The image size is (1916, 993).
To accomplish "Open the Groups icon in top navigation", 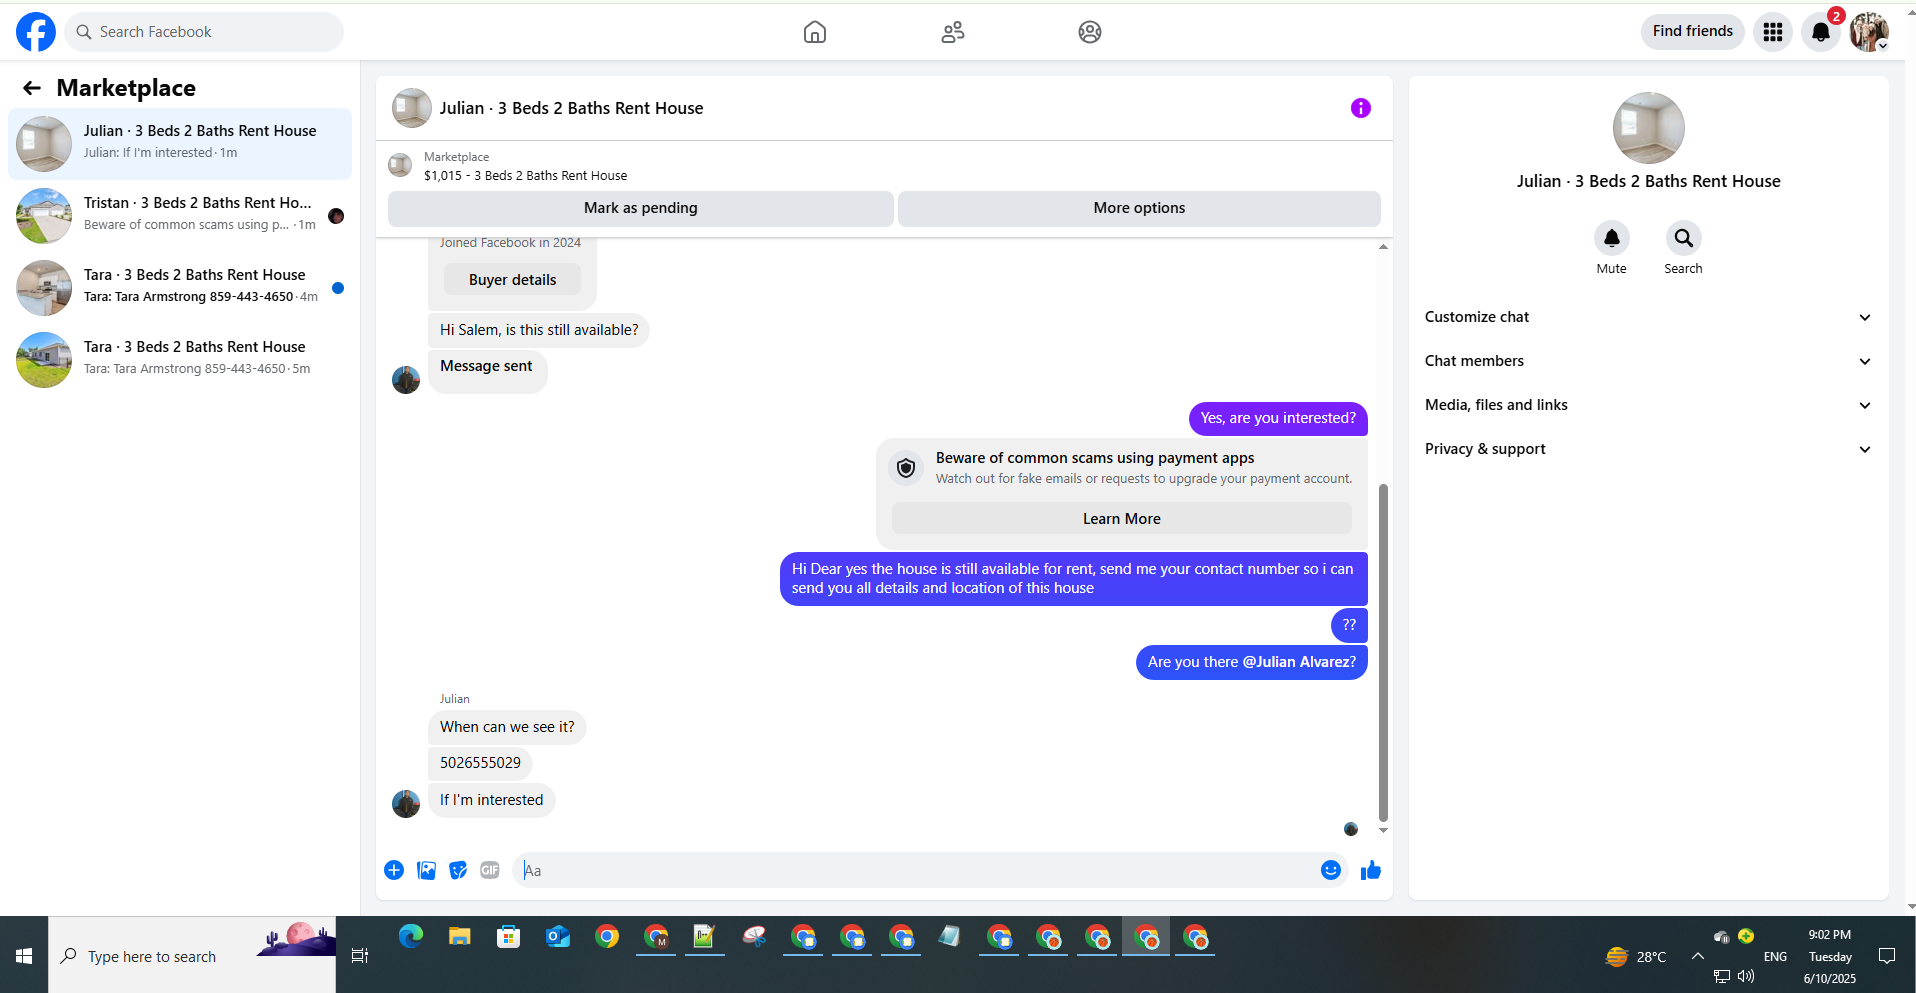I will 1090,32.
